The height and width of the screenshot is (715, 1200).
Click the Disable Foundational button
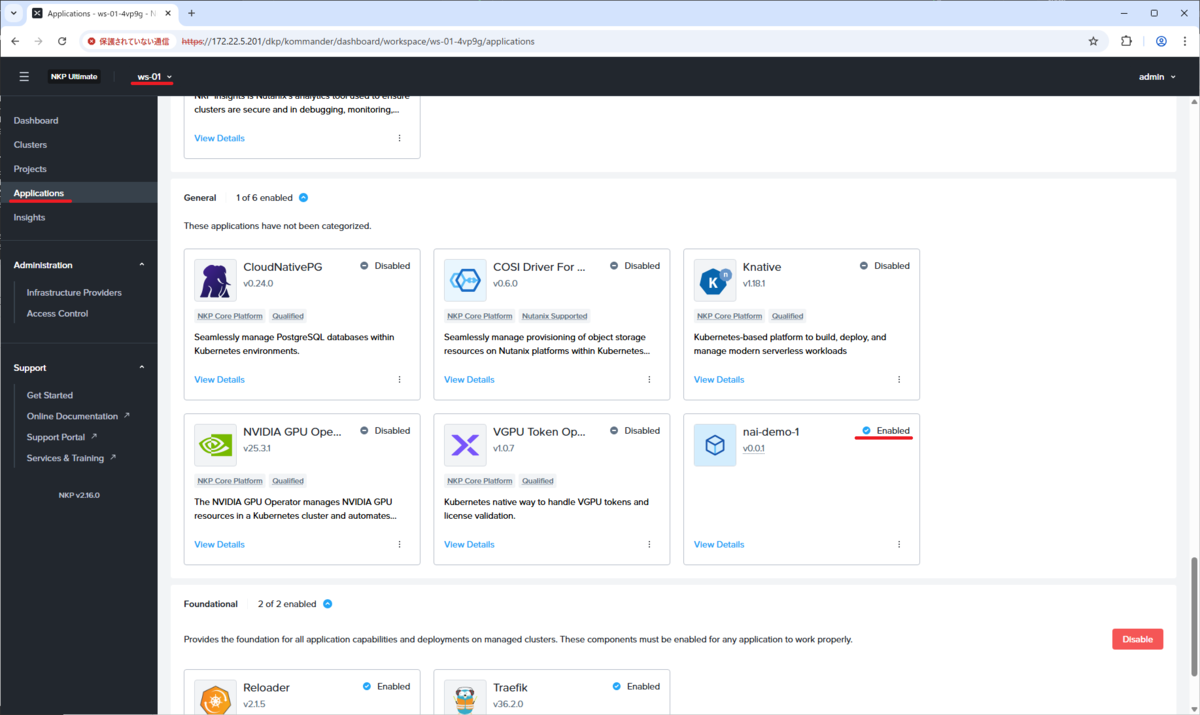1137,639
